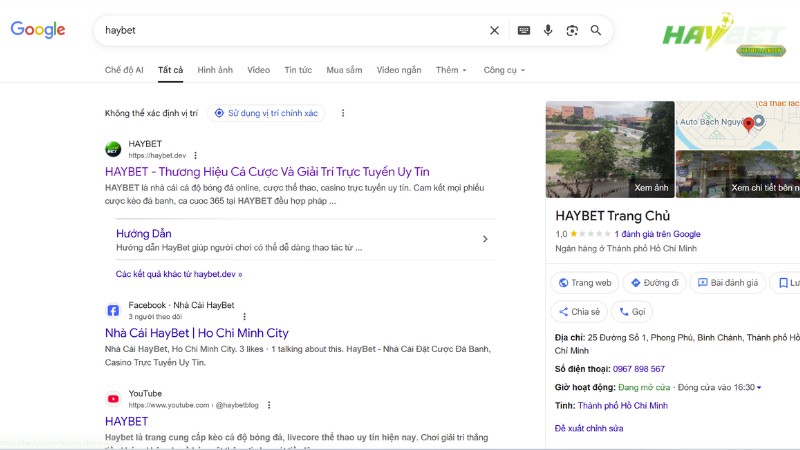
Task: Click the magnifying glass search icon
Action: click(x=596, y=31)
